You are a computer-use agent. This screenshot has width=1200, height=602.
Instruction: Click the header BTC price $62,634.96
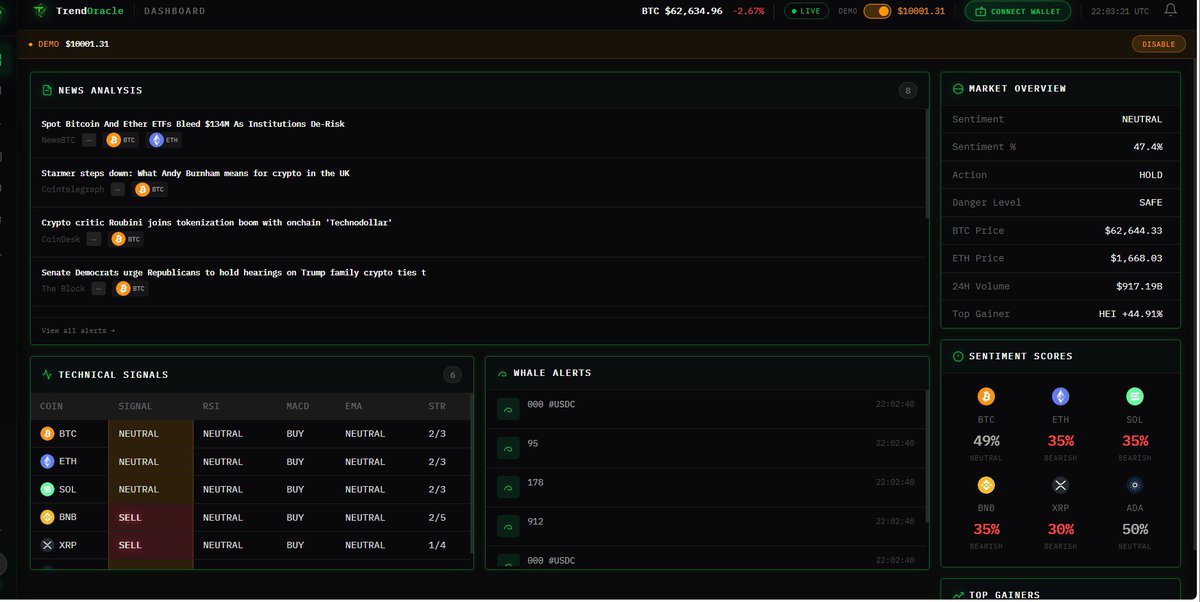coord(693,11)
